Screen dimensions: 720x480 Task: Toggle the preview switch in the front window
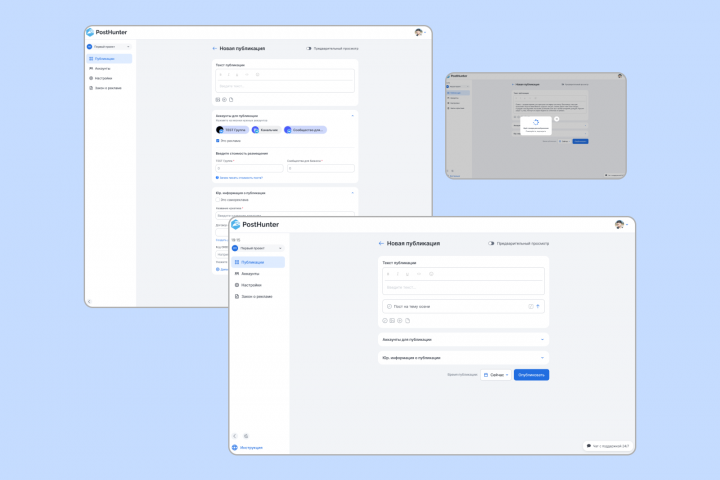pos(491,243)
